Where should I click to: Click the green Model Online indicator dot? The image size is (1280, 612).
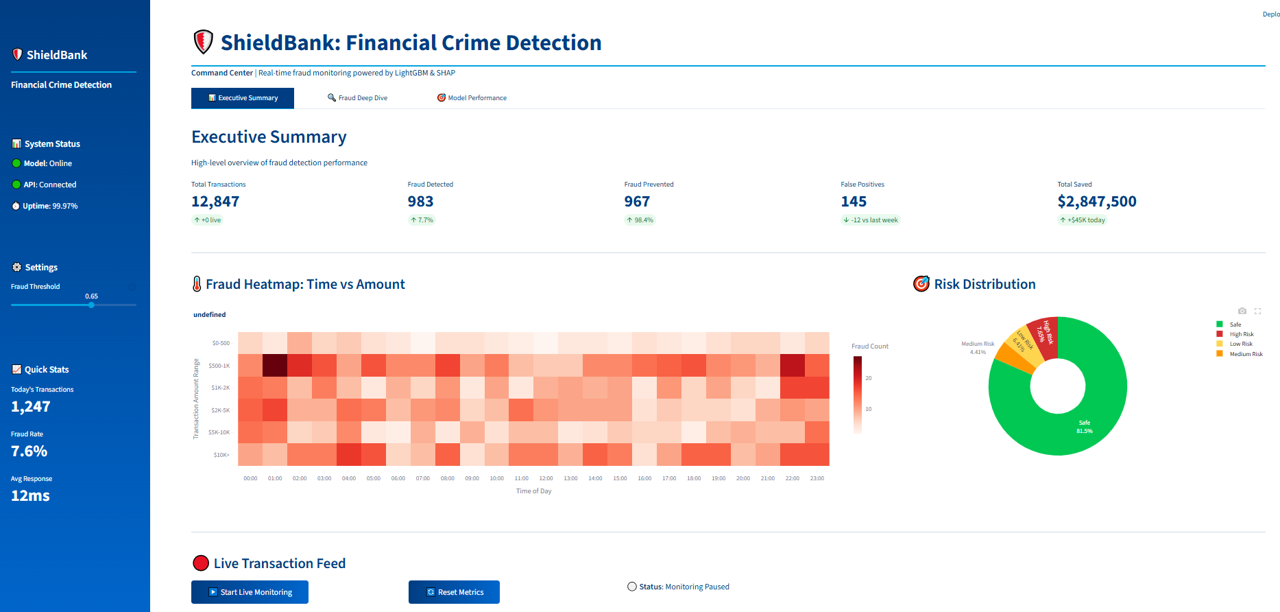coord(16,163)
